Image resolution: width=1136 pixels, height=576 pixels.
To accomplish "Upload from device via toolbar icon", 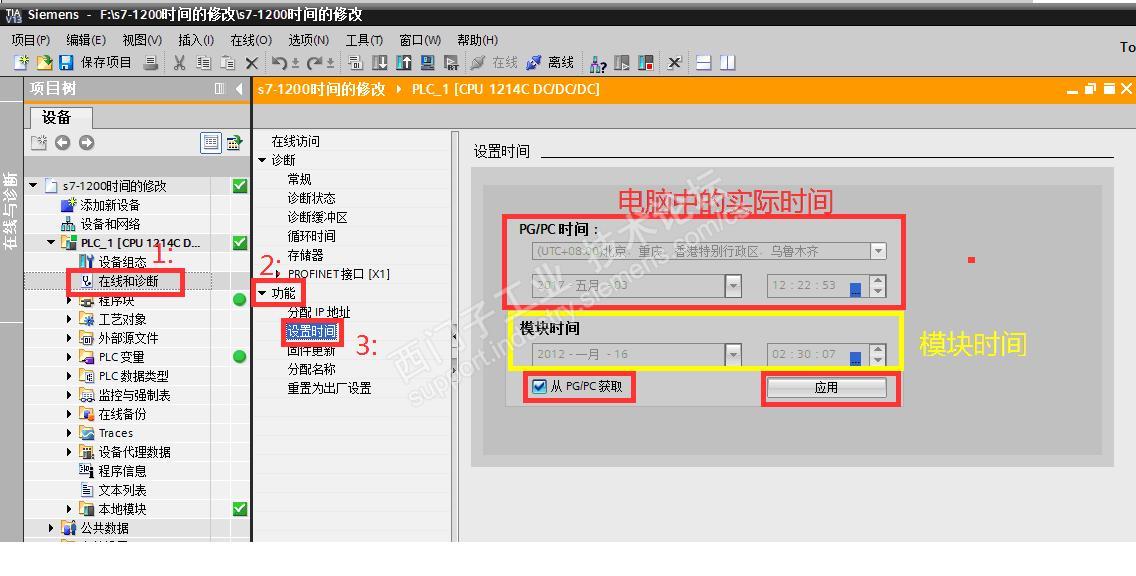I will (x=404, y=63).
